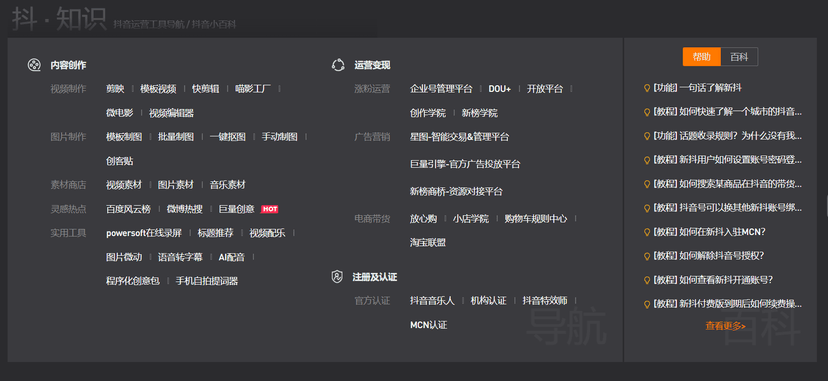828x381 pixels.
Task: Click the 注册及认证 shield icon
Action: pos(337,277)
